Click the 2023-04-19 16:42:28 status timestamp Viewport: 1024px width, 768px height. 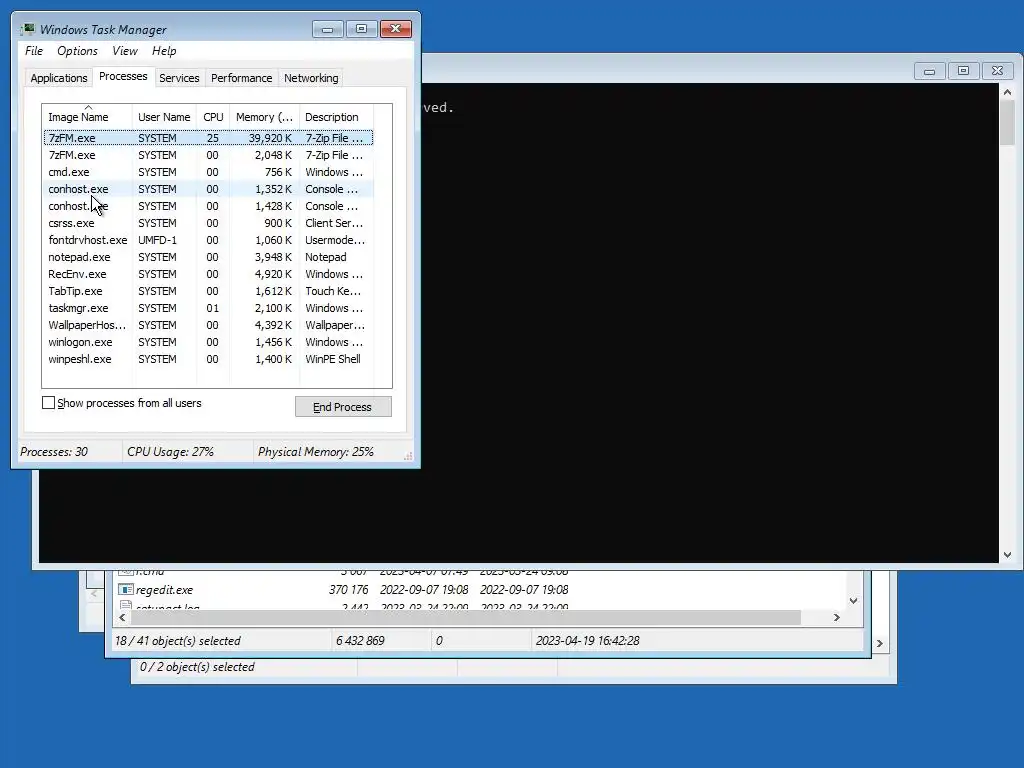(x=588, y=641)
